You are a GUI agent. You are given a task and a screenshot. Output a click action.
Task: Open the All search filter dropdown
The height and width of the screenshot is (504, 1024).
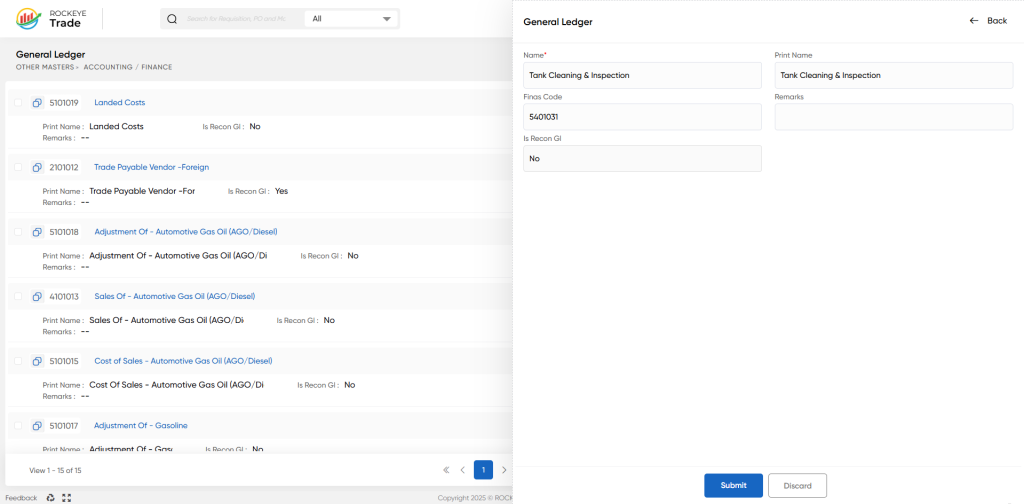pyautogui.click(x=351, y=19)
